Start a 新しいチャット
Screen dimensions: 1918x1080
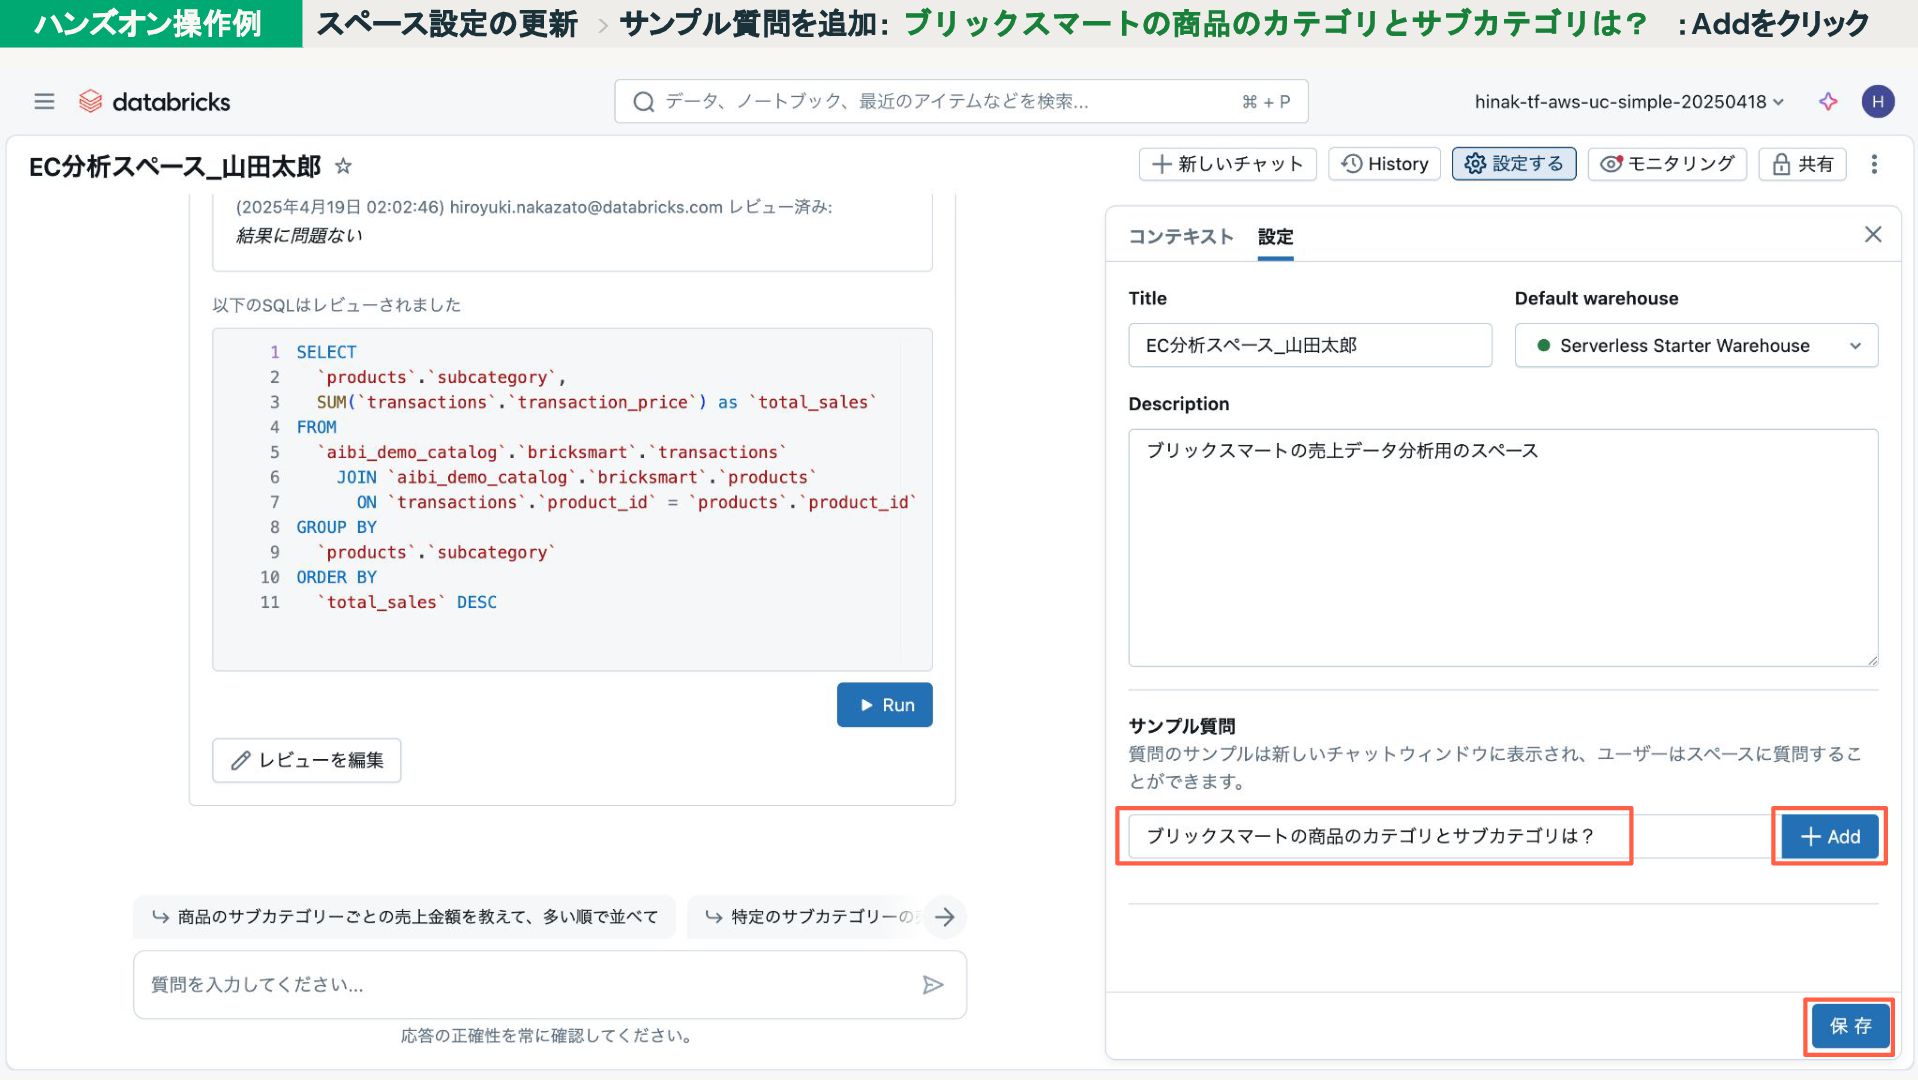pos(1227,164)
